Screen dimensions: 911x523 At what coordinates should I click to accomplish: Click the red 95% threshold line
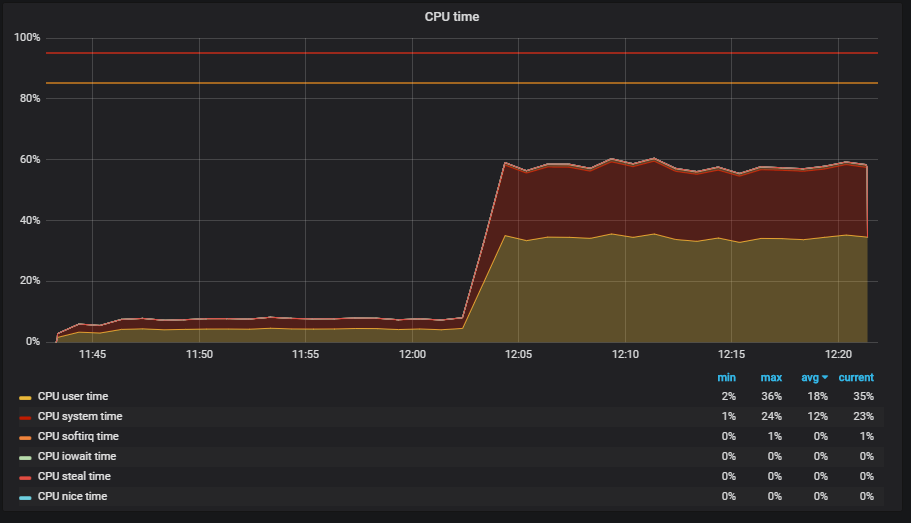pyautogui.click(x=462, y=53)
